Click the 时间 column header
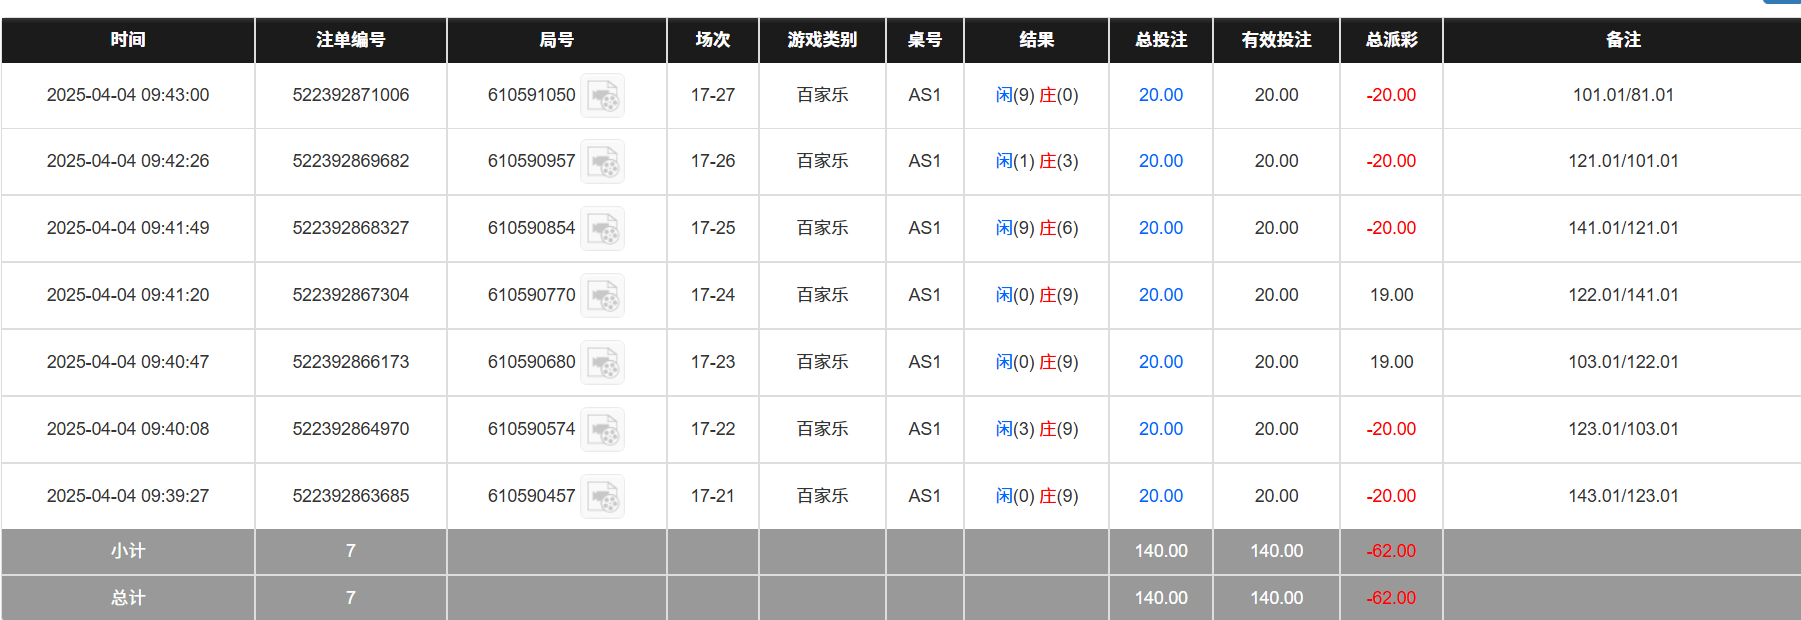Screen dimensions: 1801x620 pyautogui.click(x=128, y=40)
